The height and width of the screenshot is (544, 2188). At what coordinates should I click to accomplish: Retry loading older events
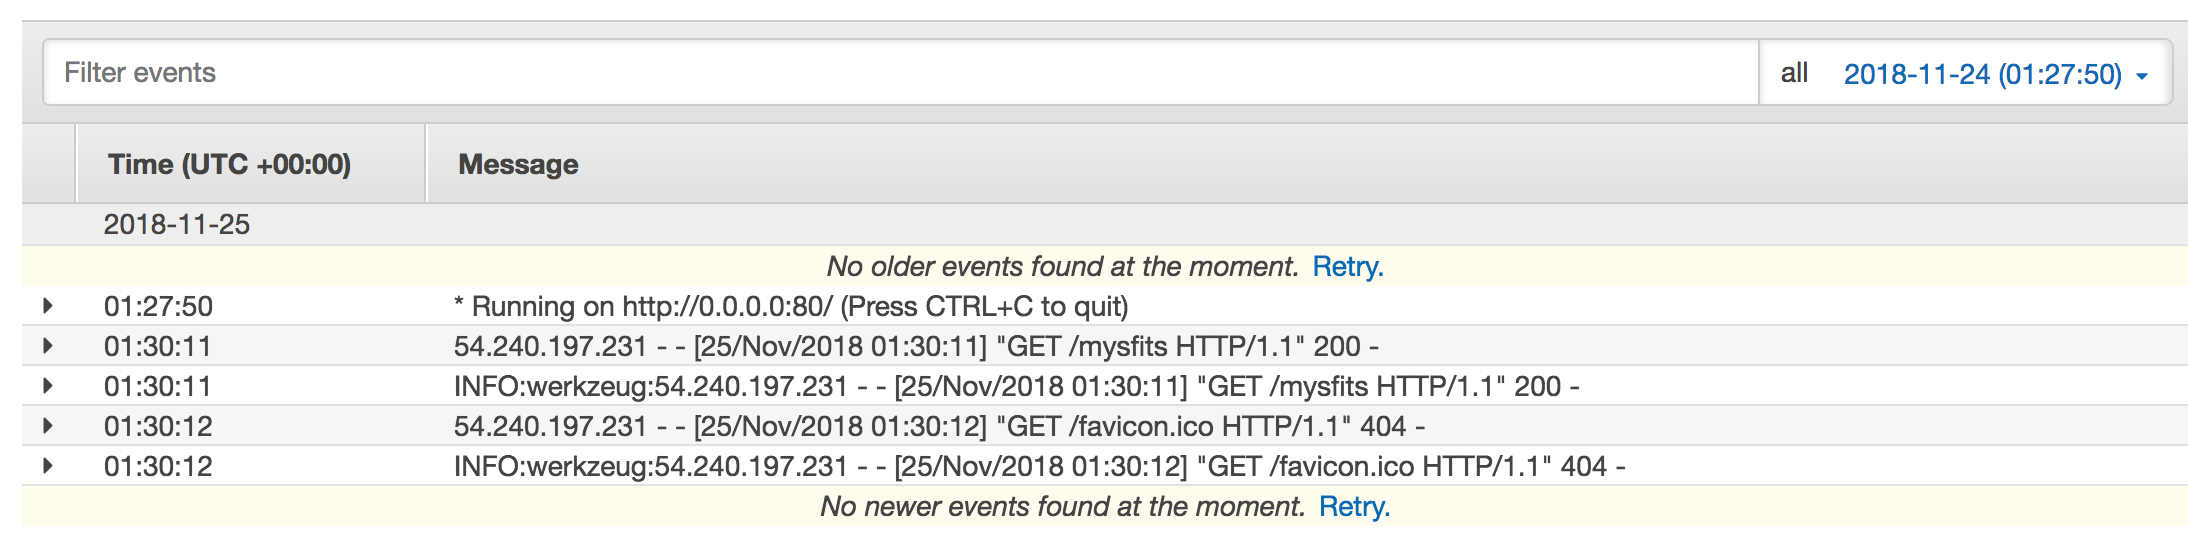click(x=1347, y=267)
